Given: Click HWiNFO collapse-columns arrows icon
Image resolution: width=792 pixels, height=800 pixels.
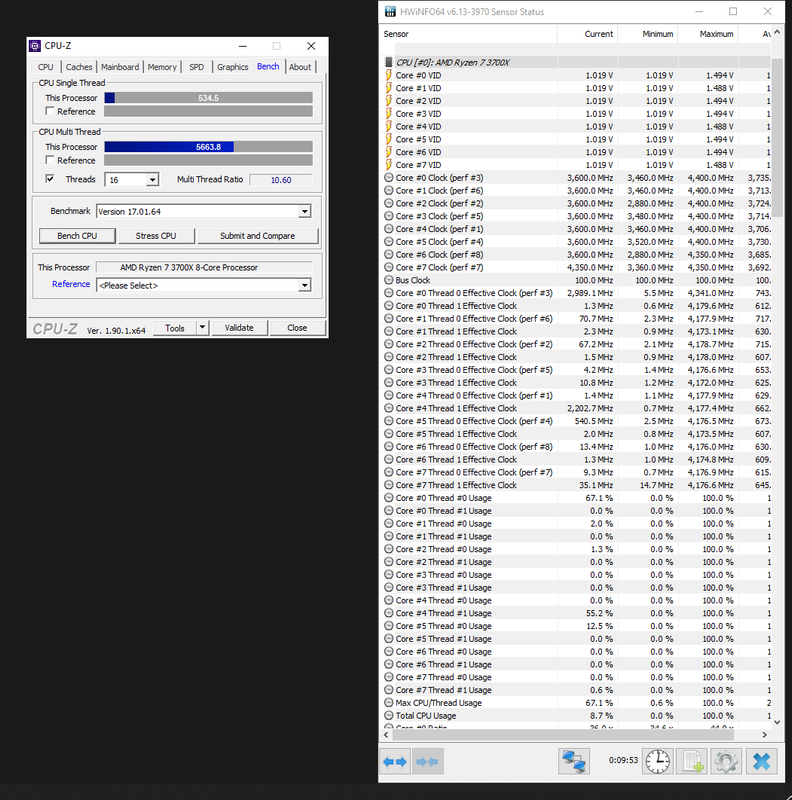Looking at the screenshot, I should coord(428,761).
